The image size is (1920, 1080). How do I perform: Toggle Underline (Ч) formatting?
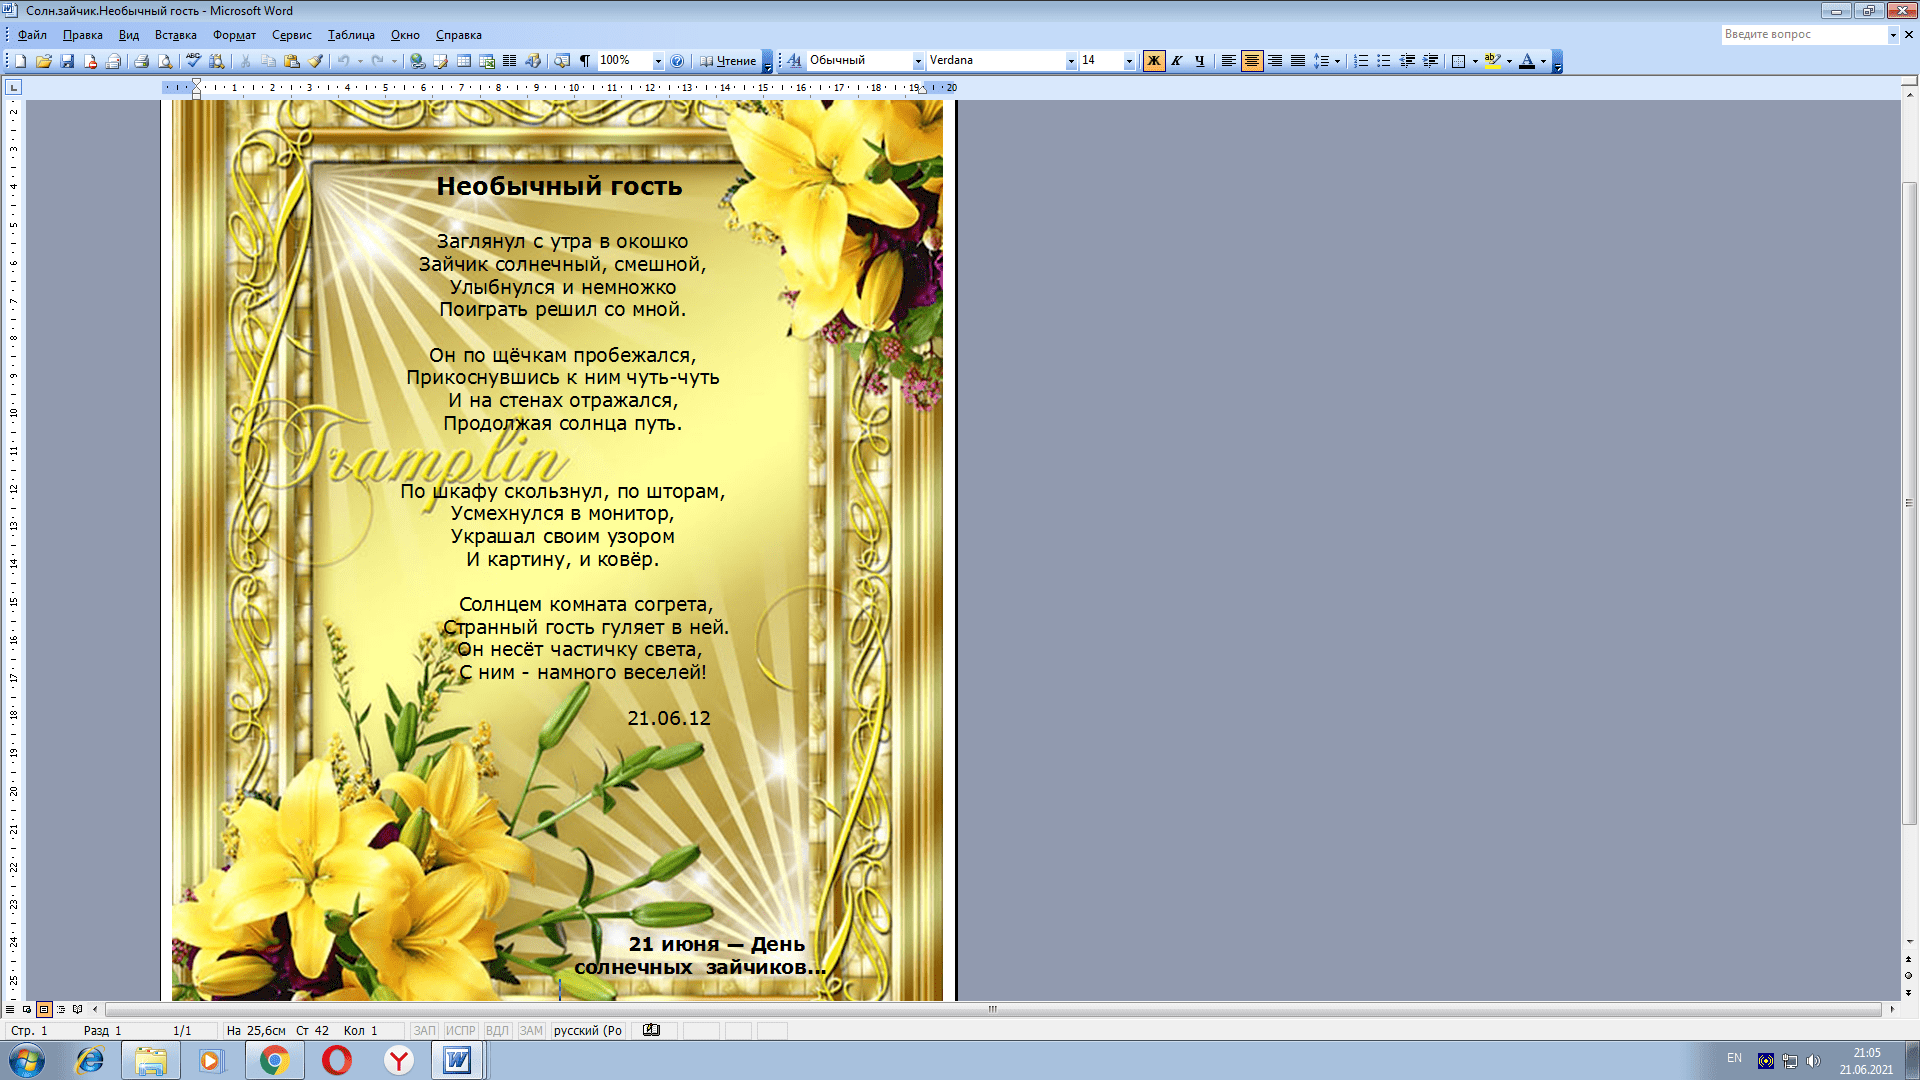coord(1200,61)
